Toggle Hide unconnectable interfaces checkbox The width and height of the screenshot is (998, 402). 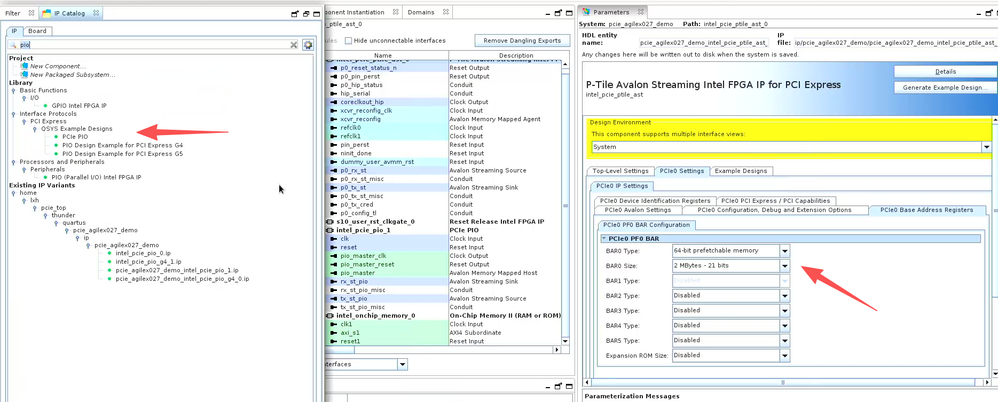click(x=348, y=41)
